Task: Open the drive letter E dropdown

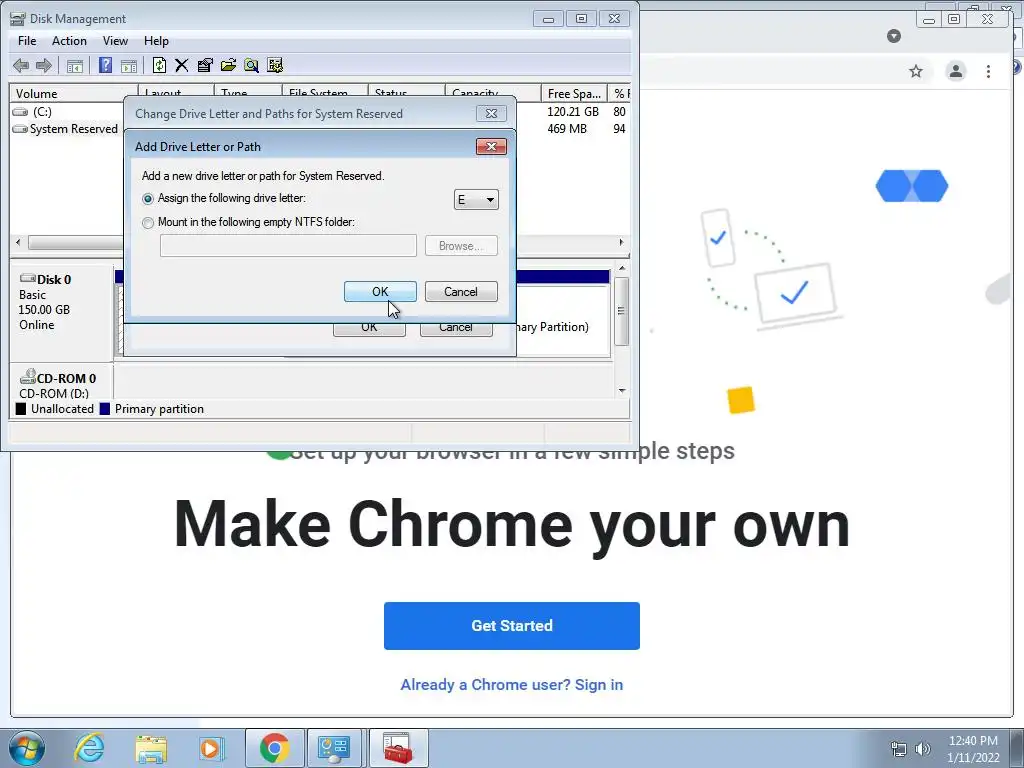Action: [x=476, y=200]
